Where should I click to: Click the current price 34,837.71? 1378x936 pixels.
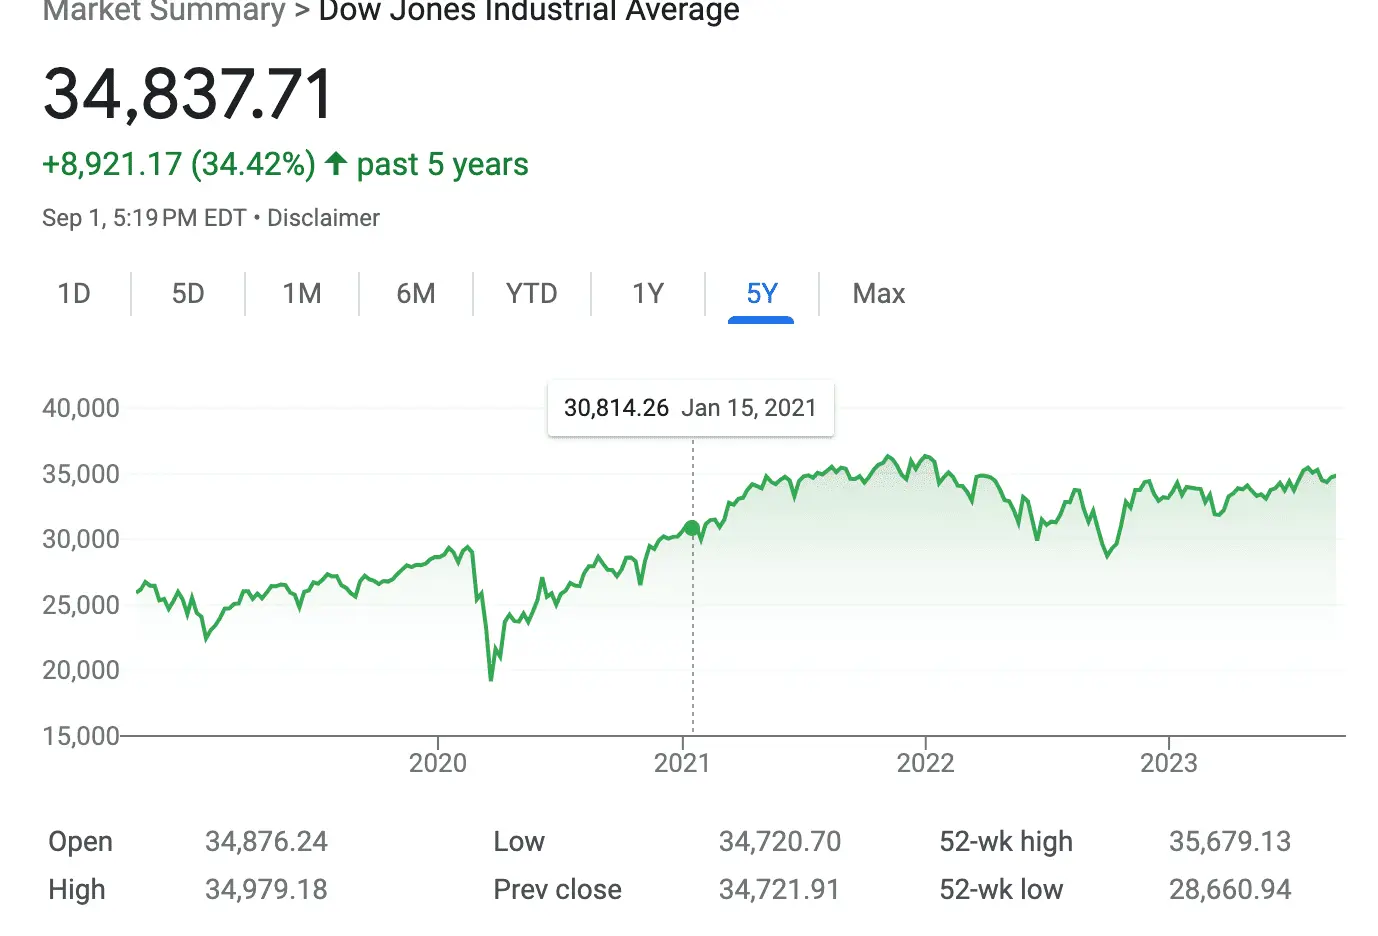click(188, 95)
